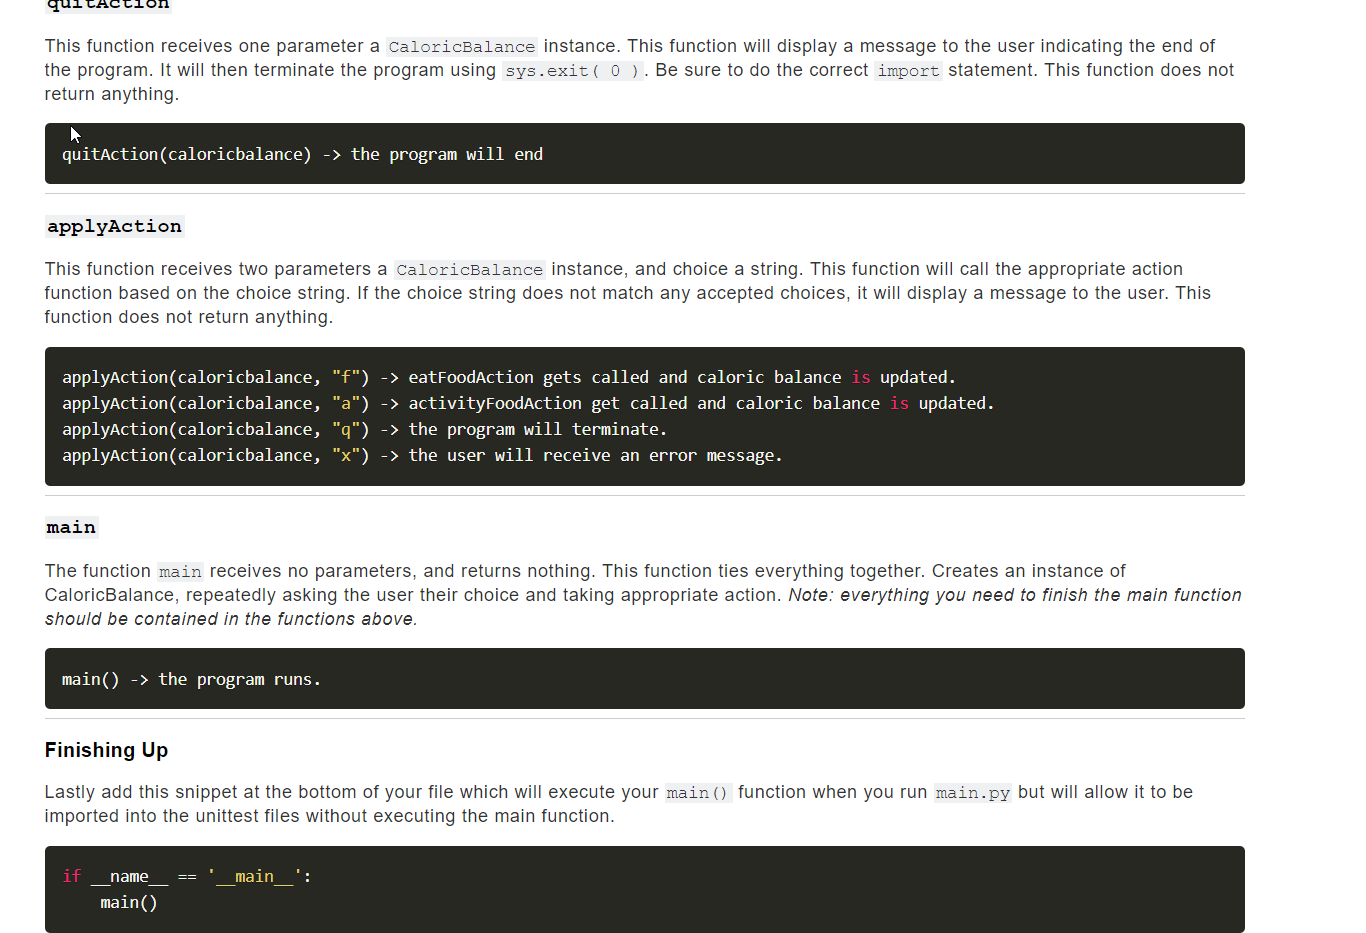The width and height of the screenshot is (1366, 933).
Task: Click the applyAction "q" terminate code line
Action: (364, 429)
